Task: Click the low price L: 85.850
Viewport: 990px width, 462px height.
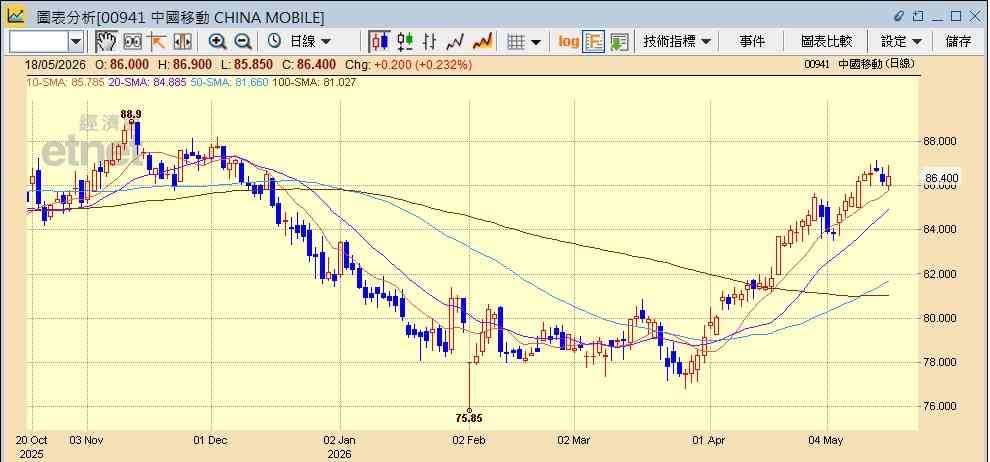Action: [x=249, y=64]
